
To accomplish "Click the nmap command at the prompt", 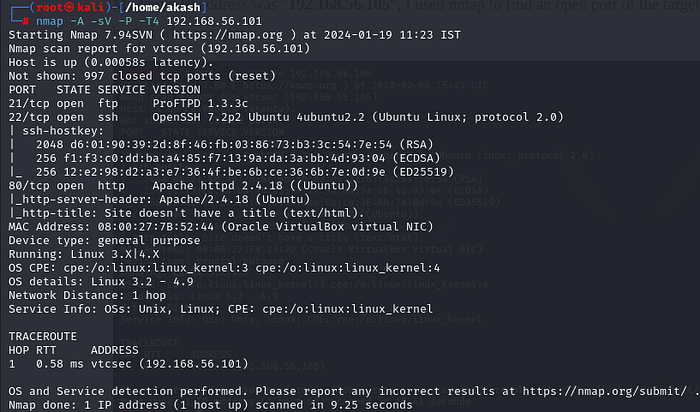I will pyautogui.click(x=46, y=20).
